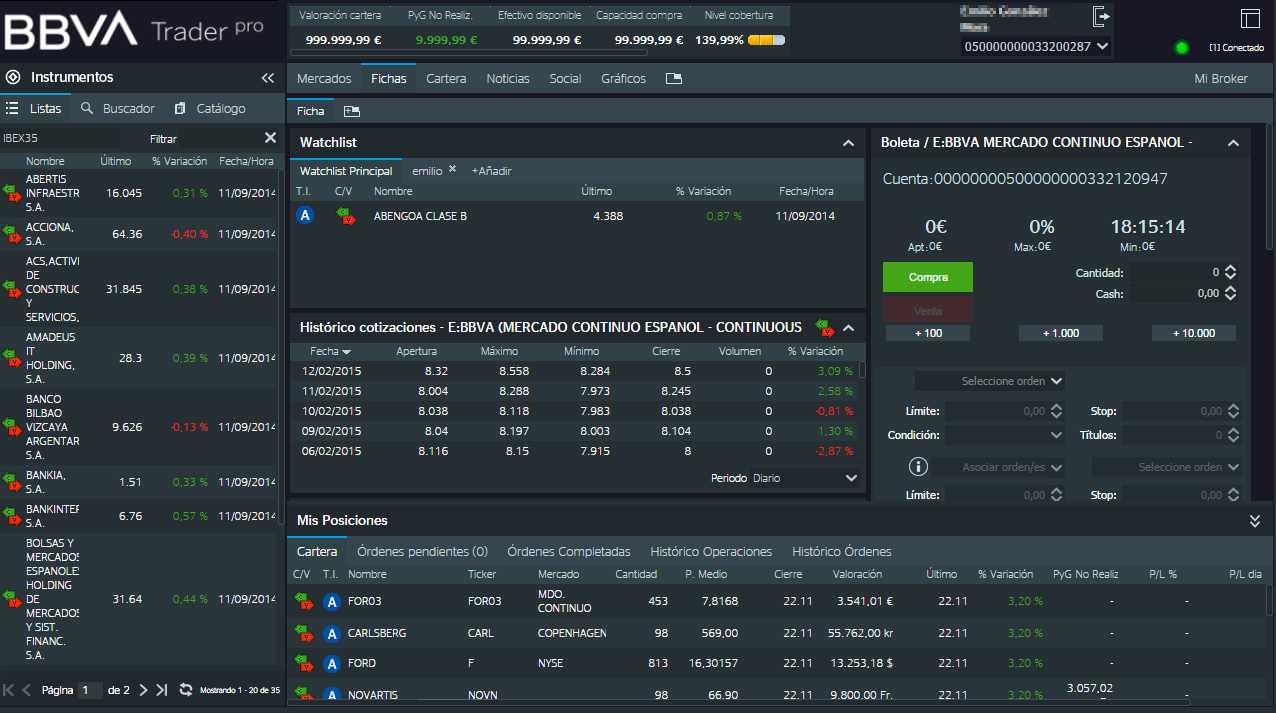
Task: Click the info icon in the Boleta panel
Action: pos(918,467)
